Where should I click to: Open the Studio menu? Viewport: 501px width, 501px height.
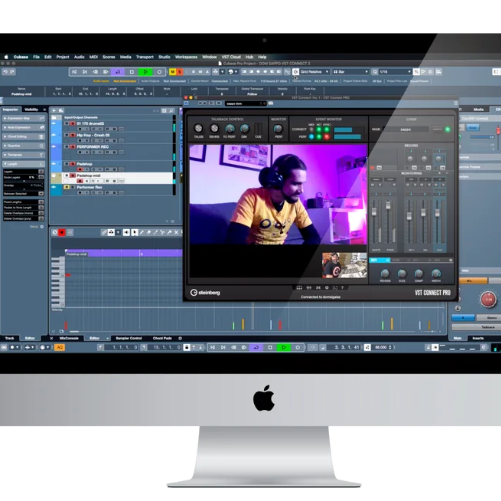pyautogui.click(x=164, y=57)
